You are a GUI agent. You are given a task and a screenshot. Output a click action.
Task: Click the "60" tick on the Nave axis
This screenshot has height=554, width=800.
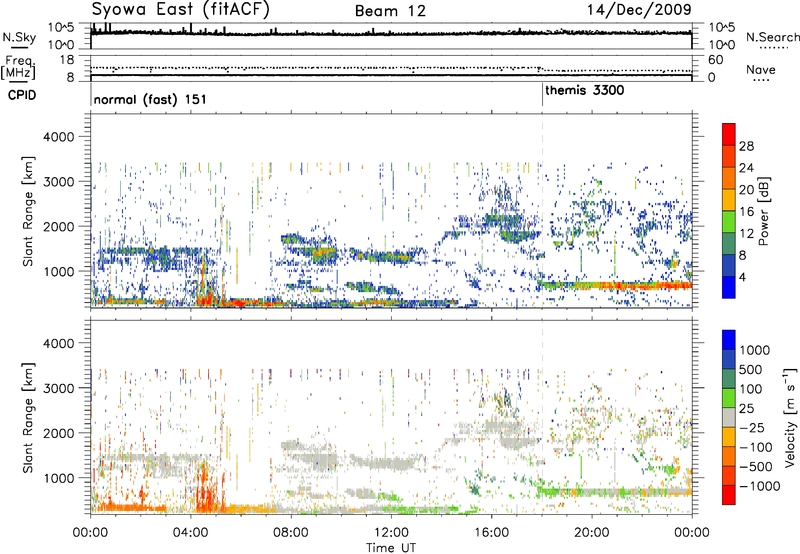point(716,60)
